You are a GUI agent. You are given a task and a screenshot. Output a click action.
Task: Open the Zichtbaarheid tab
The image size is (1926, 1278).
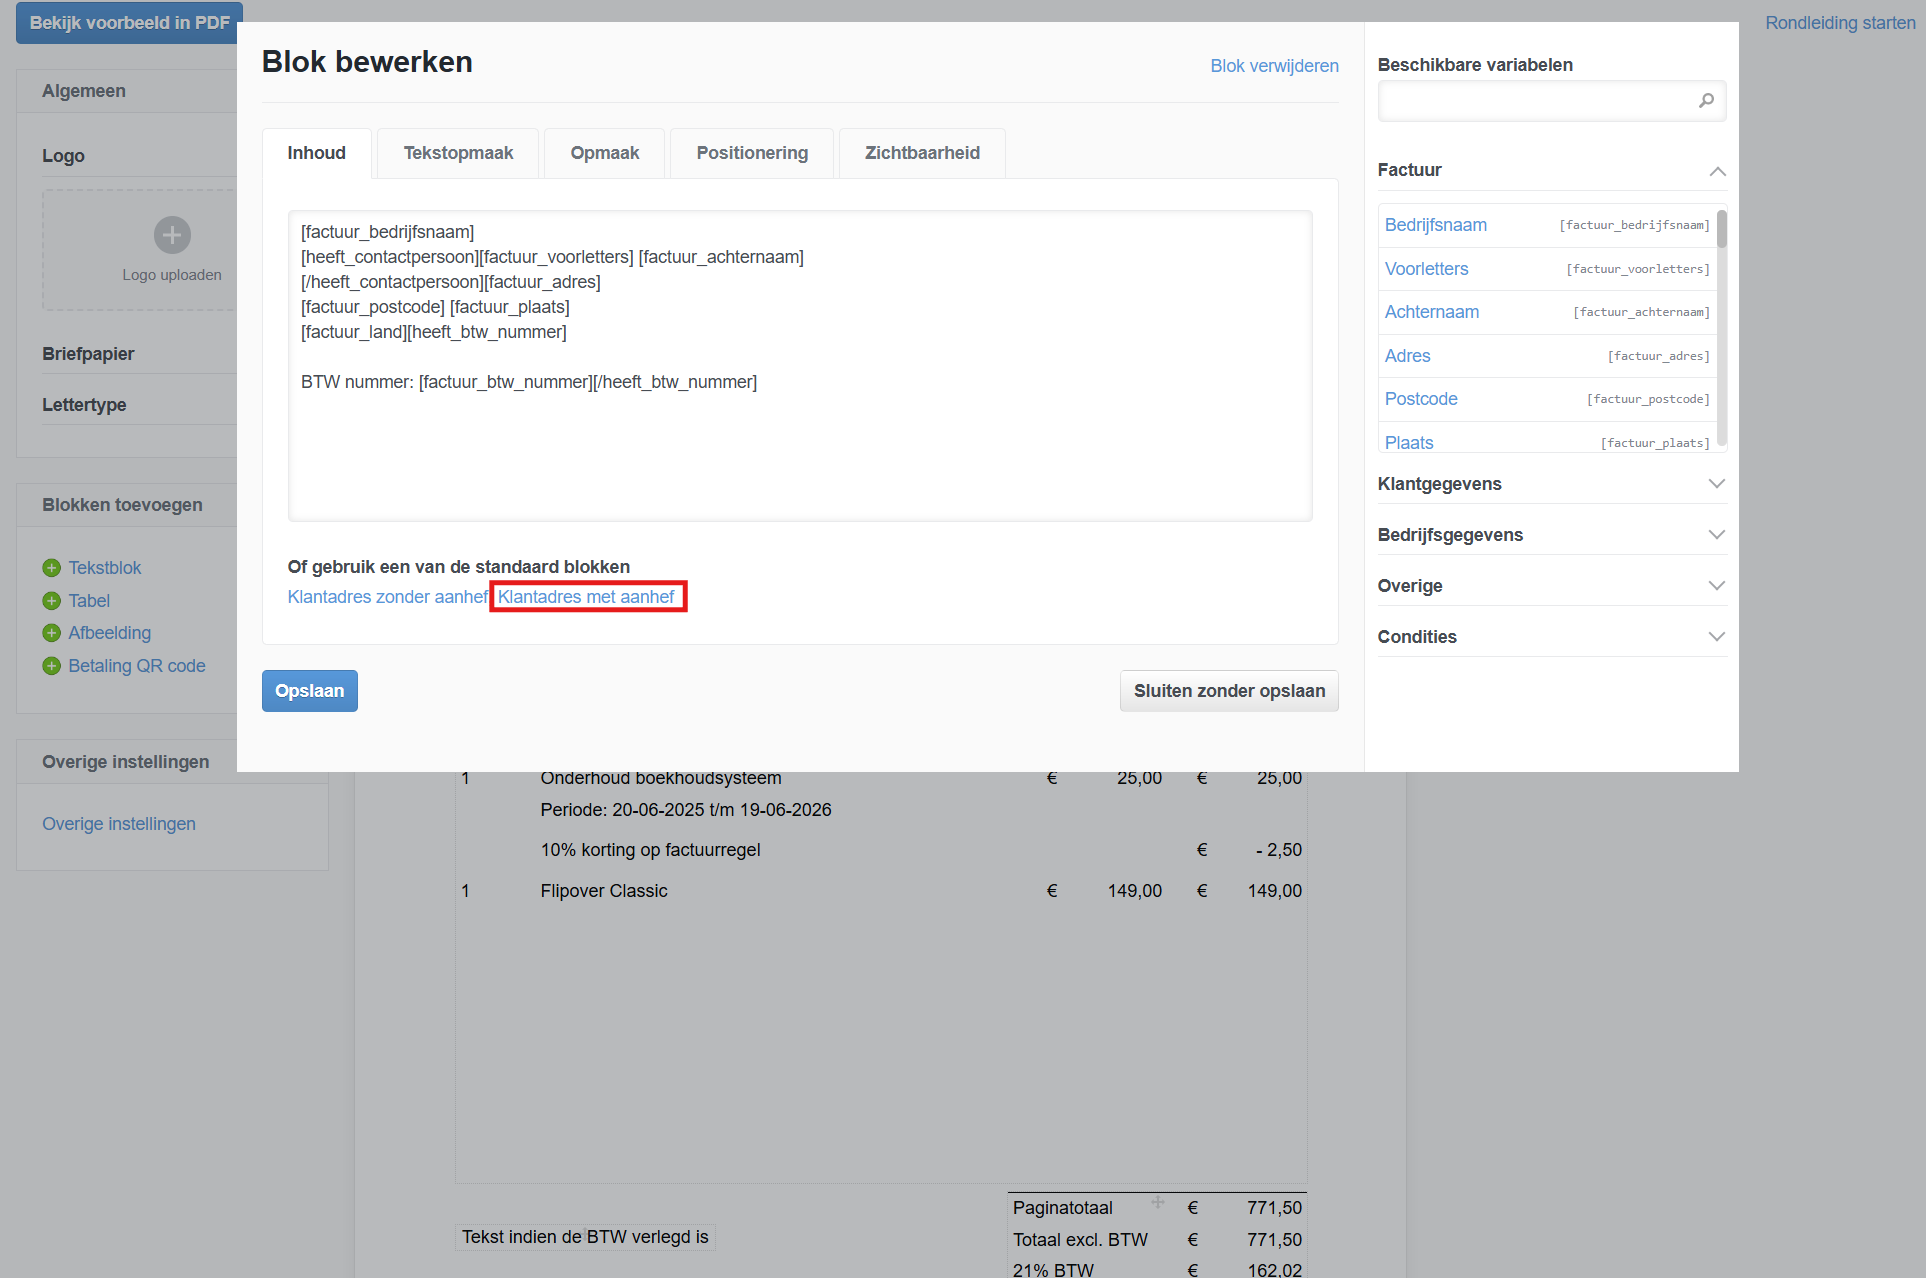pos(922,153)
